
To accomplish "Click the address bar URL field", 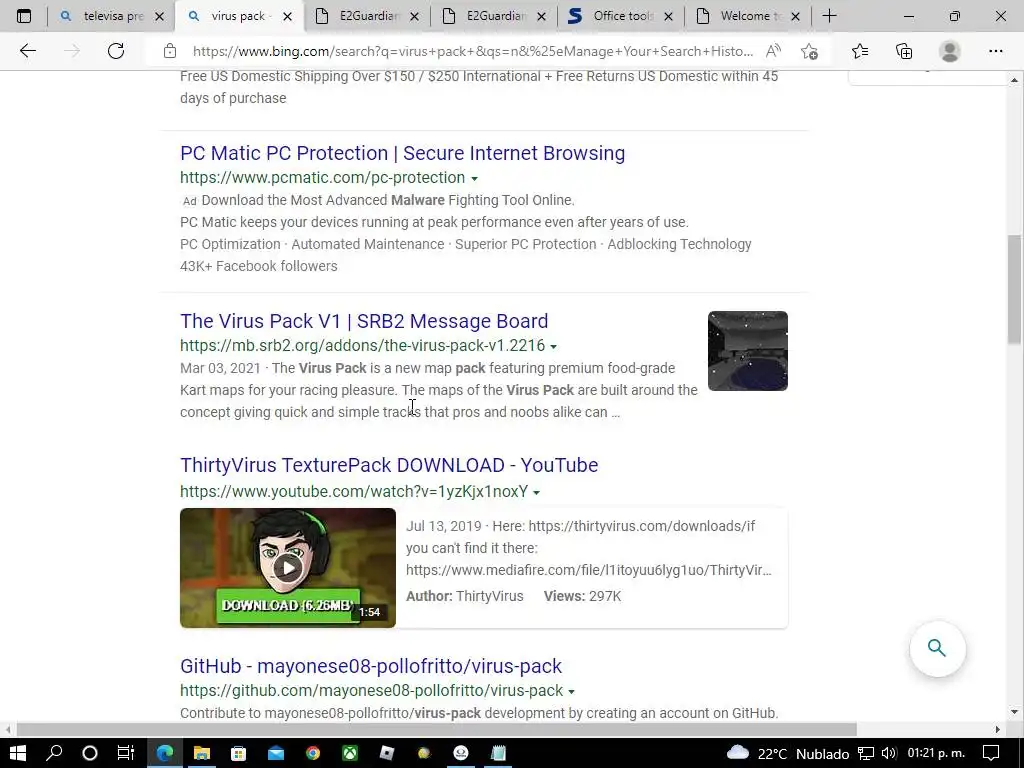I will [x=472, y=51].
